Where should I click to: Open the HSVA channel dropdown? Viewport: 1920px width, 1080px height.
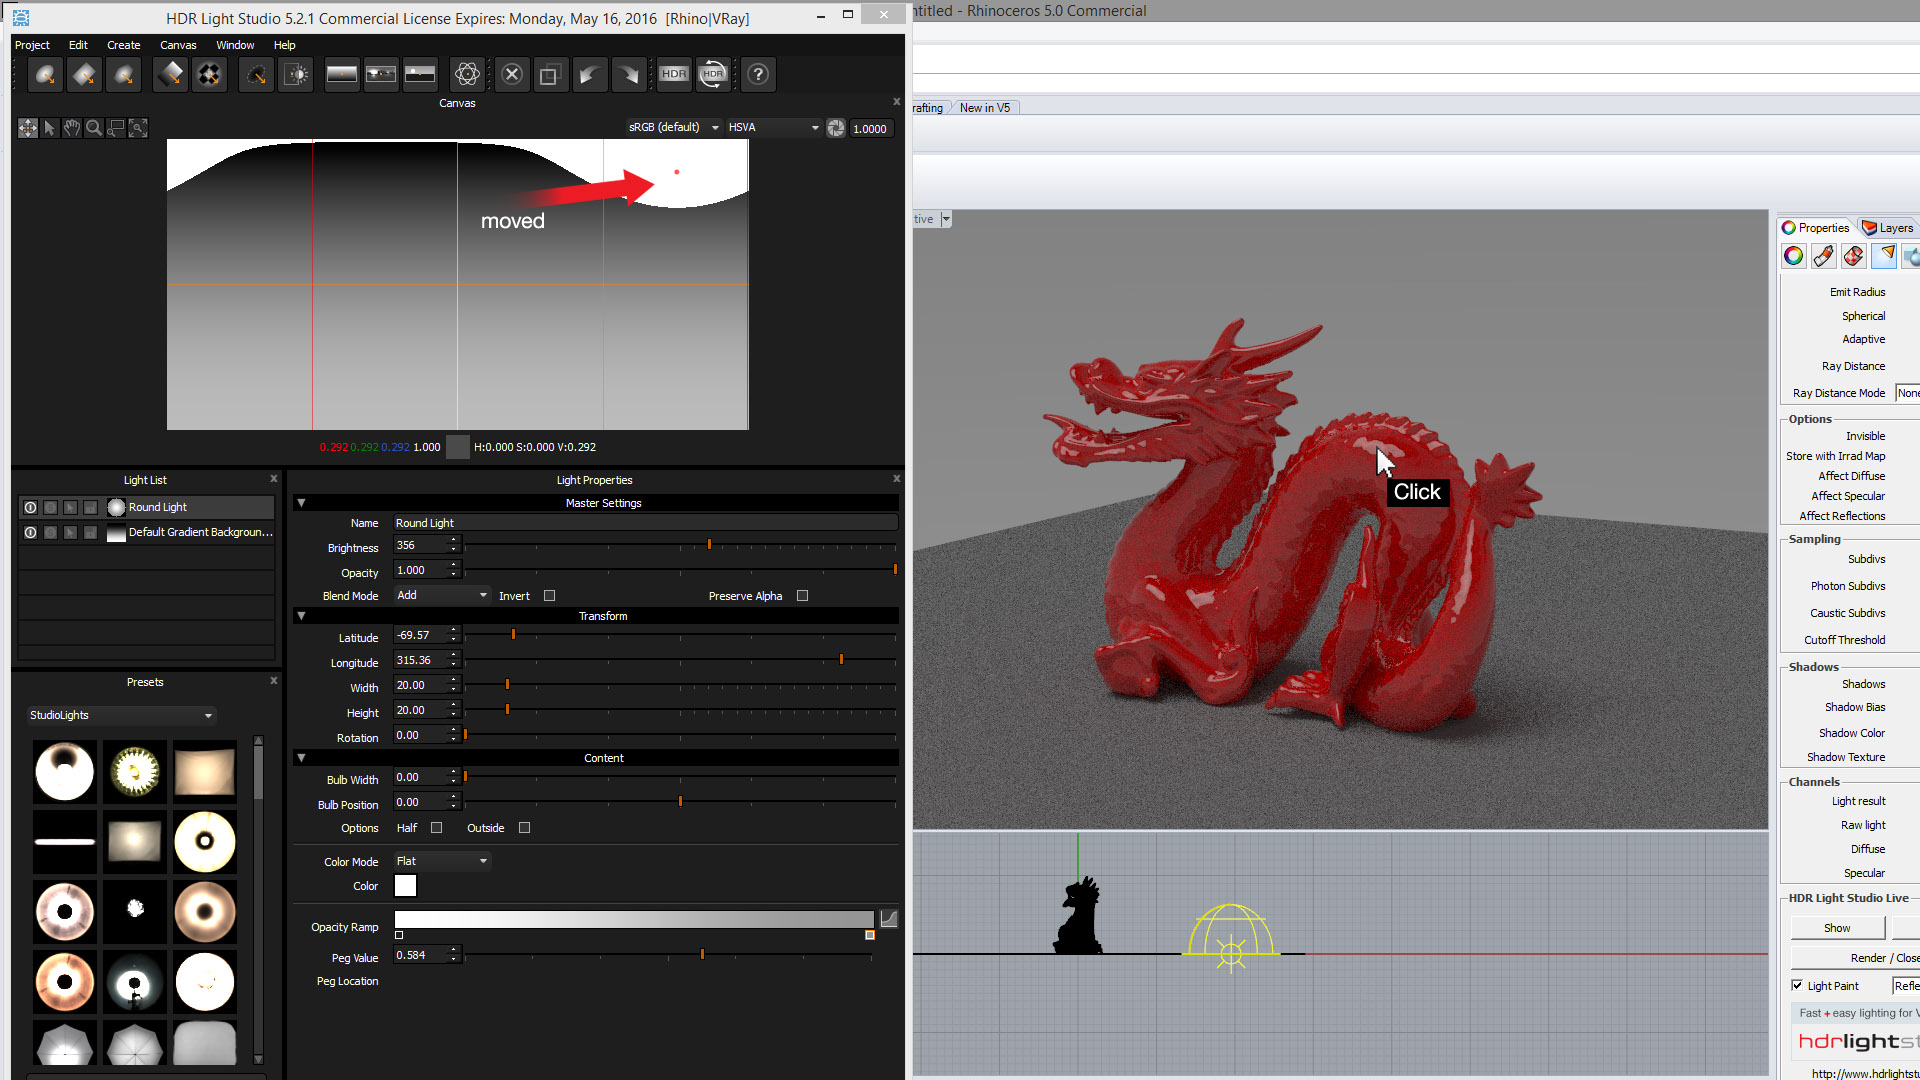tap(773, 127)
